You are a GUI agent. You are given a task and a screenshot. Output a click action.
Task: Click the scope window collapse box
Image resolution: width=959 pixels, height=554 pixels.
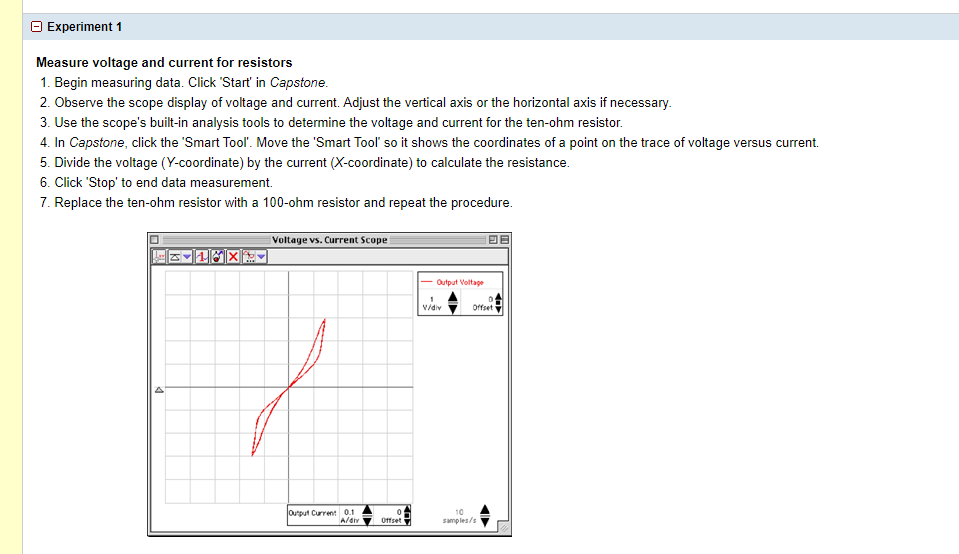point(505,240)
